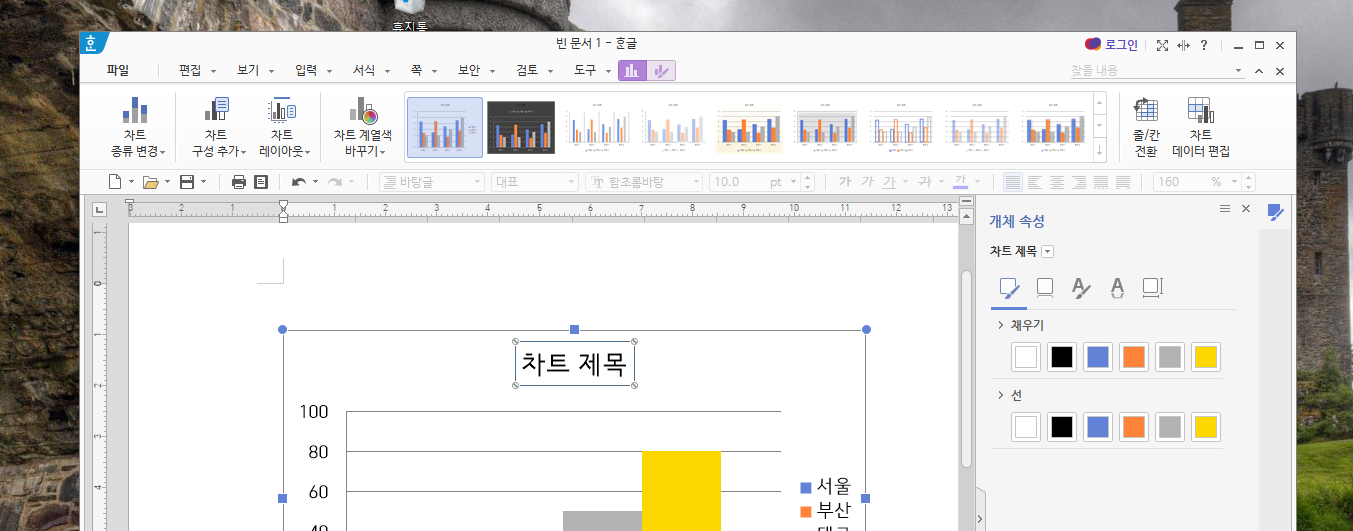Click the print preview icon
Screen dimensions: 1353x531
point(261,182)
